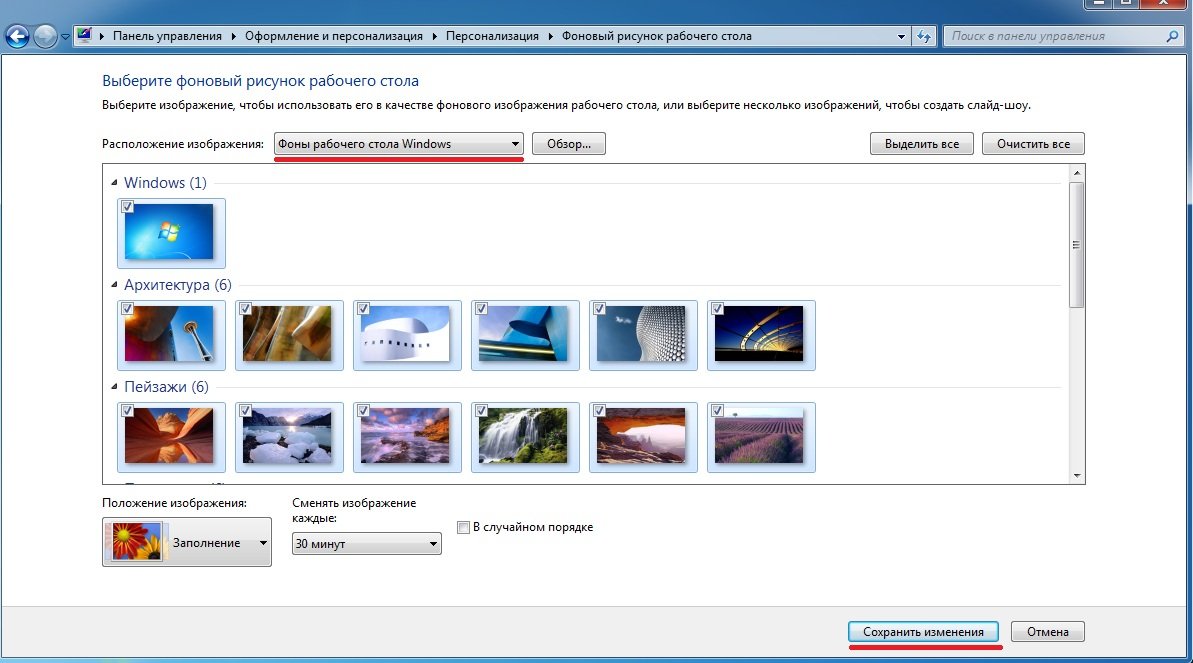Screen dimensions: 1193x663
Task: Click scrollbar up arrow in wallpaper list
Action: 1077,173
